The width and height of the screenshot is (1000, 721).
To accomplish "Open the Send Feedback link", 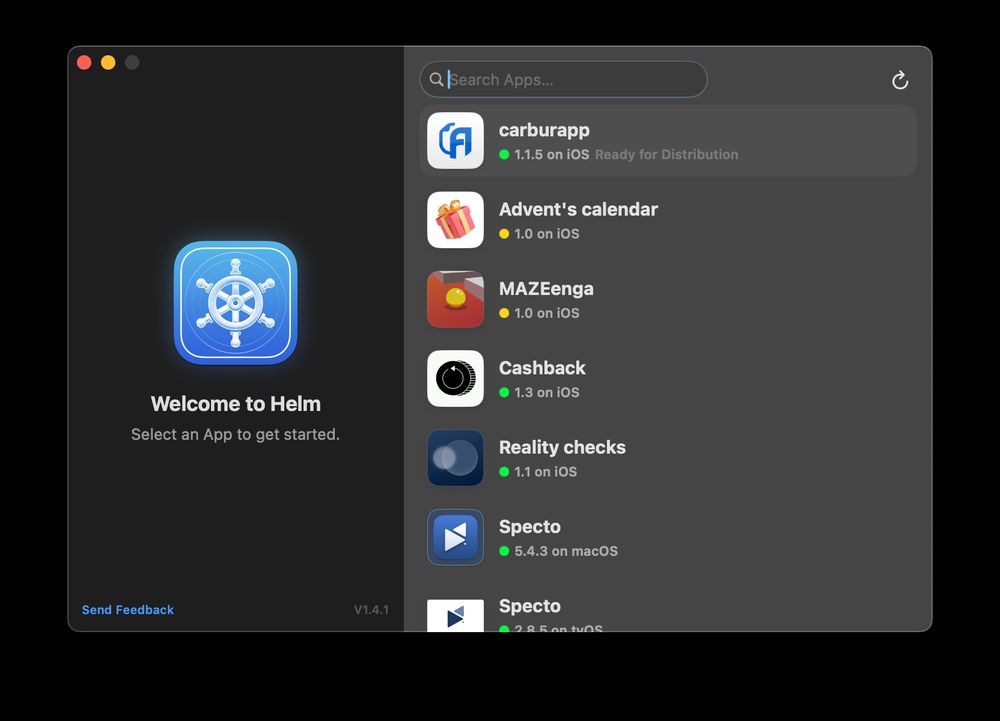I will point(128,609).
